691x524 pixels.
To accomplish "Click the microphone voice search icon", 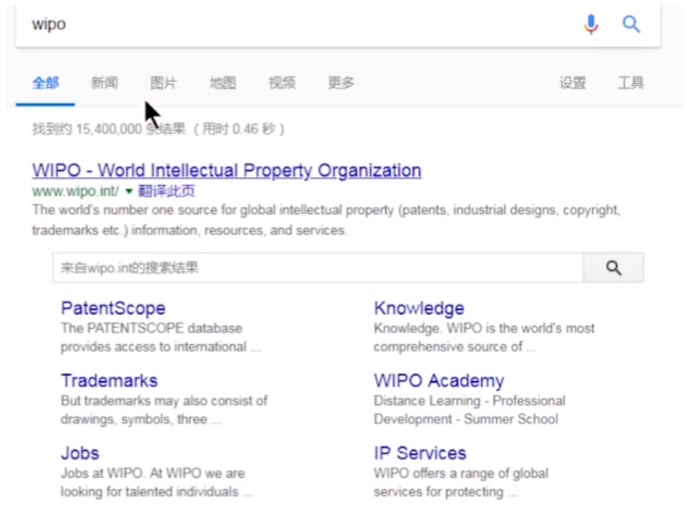I will [591, 24].
